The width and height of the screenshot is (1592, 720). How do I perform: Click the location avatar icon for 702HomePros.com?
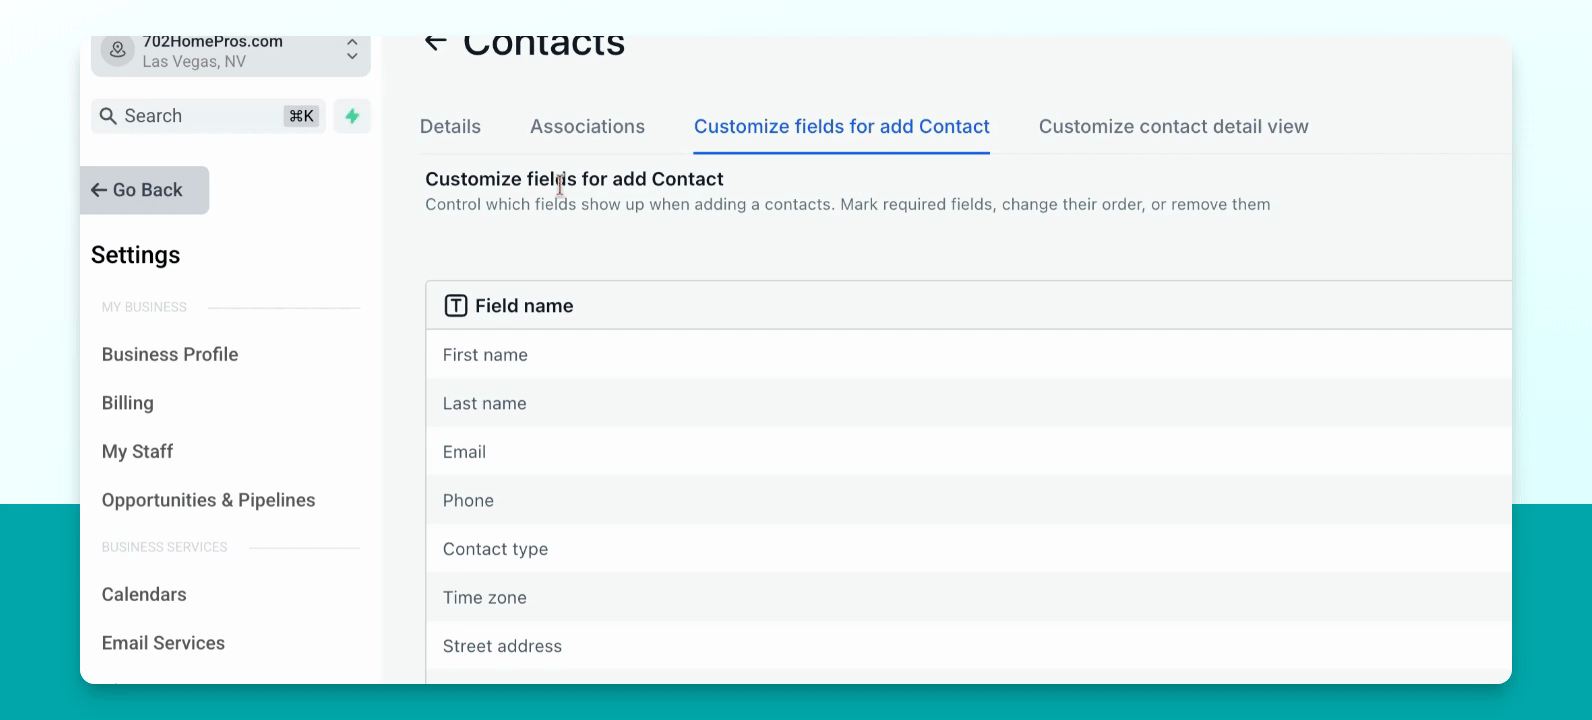[x=118, y=50]
